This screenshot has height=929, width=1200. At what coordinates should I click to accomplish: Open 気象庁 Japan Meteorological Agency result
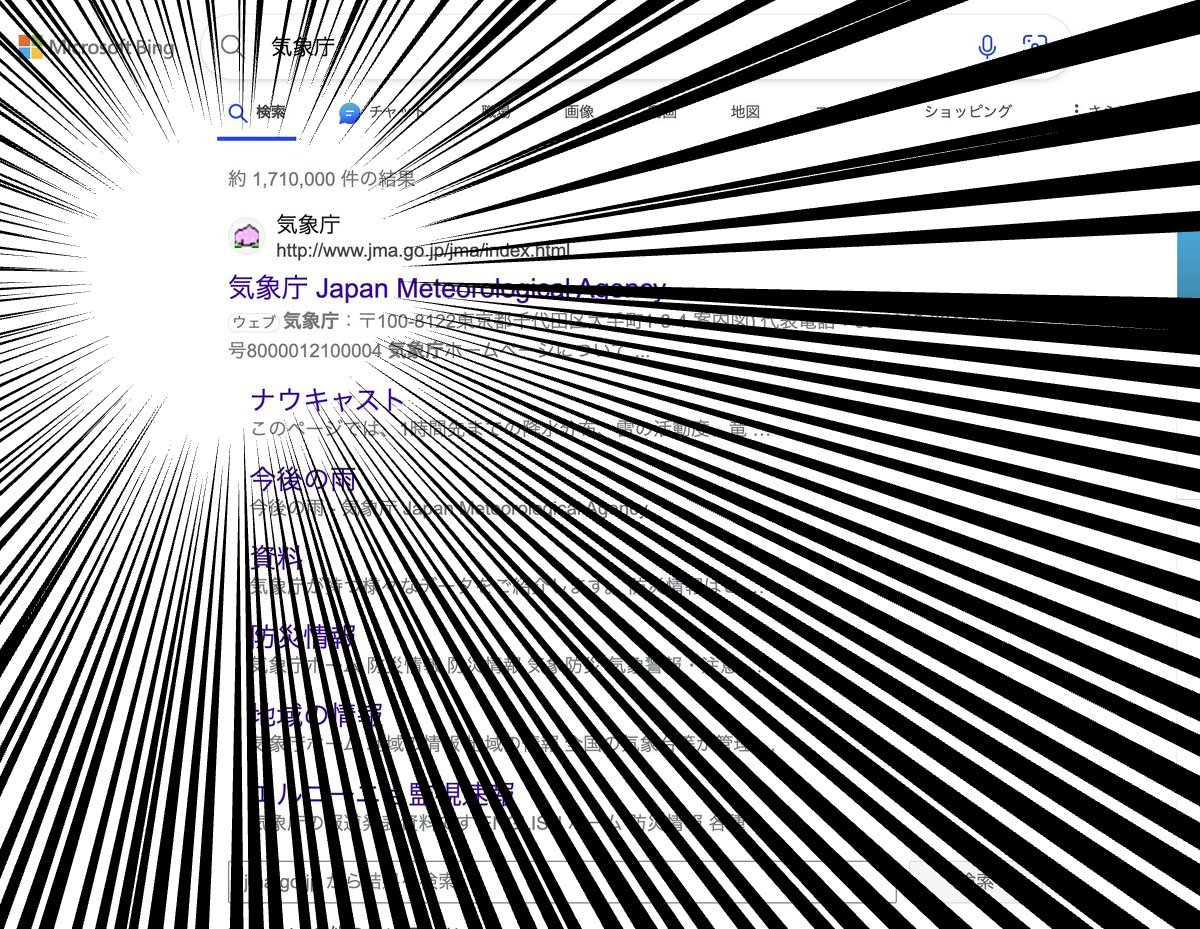click(x=446, y=289)
